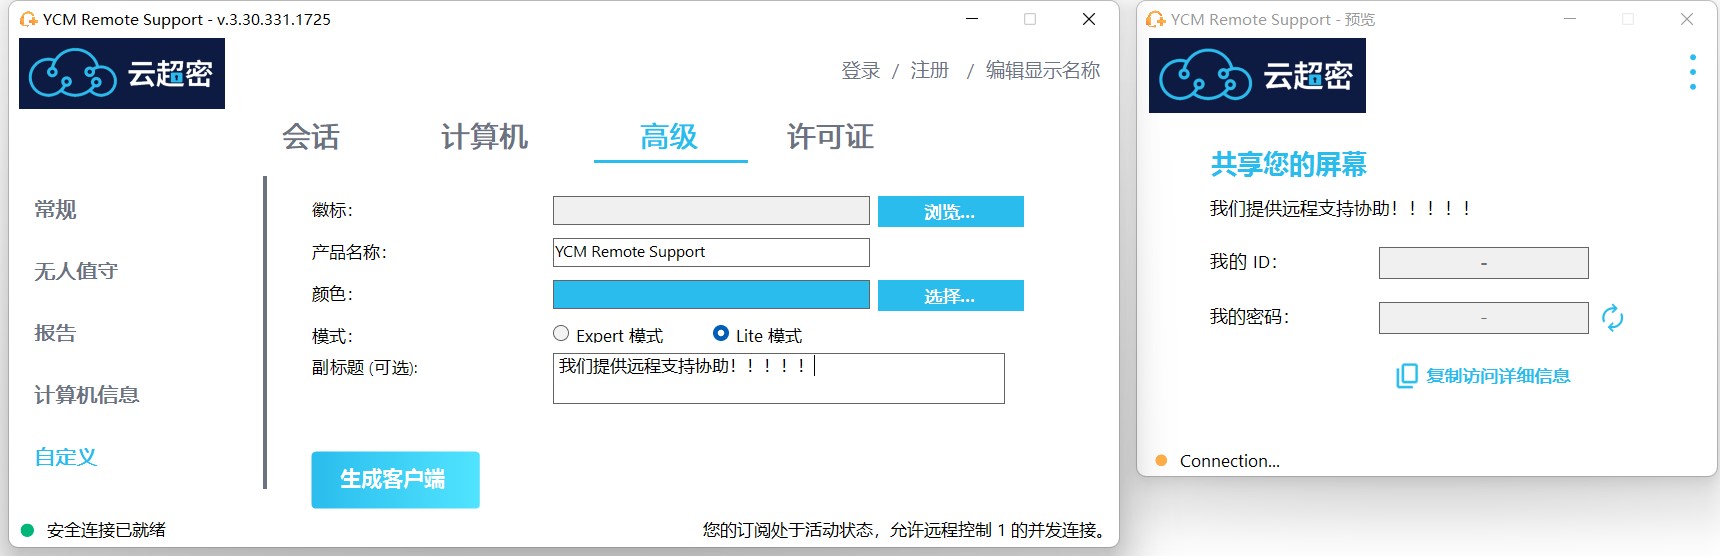Image resolution: width=1720 pixels, height=556 pixels.
Task: Select 无人值守 in the sidebar
Action: click(x=76, y=271)
